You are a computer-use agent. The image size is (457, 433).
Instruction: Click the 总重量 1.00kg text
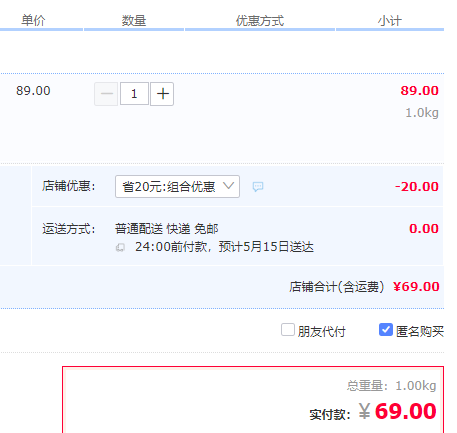[391, 386]
